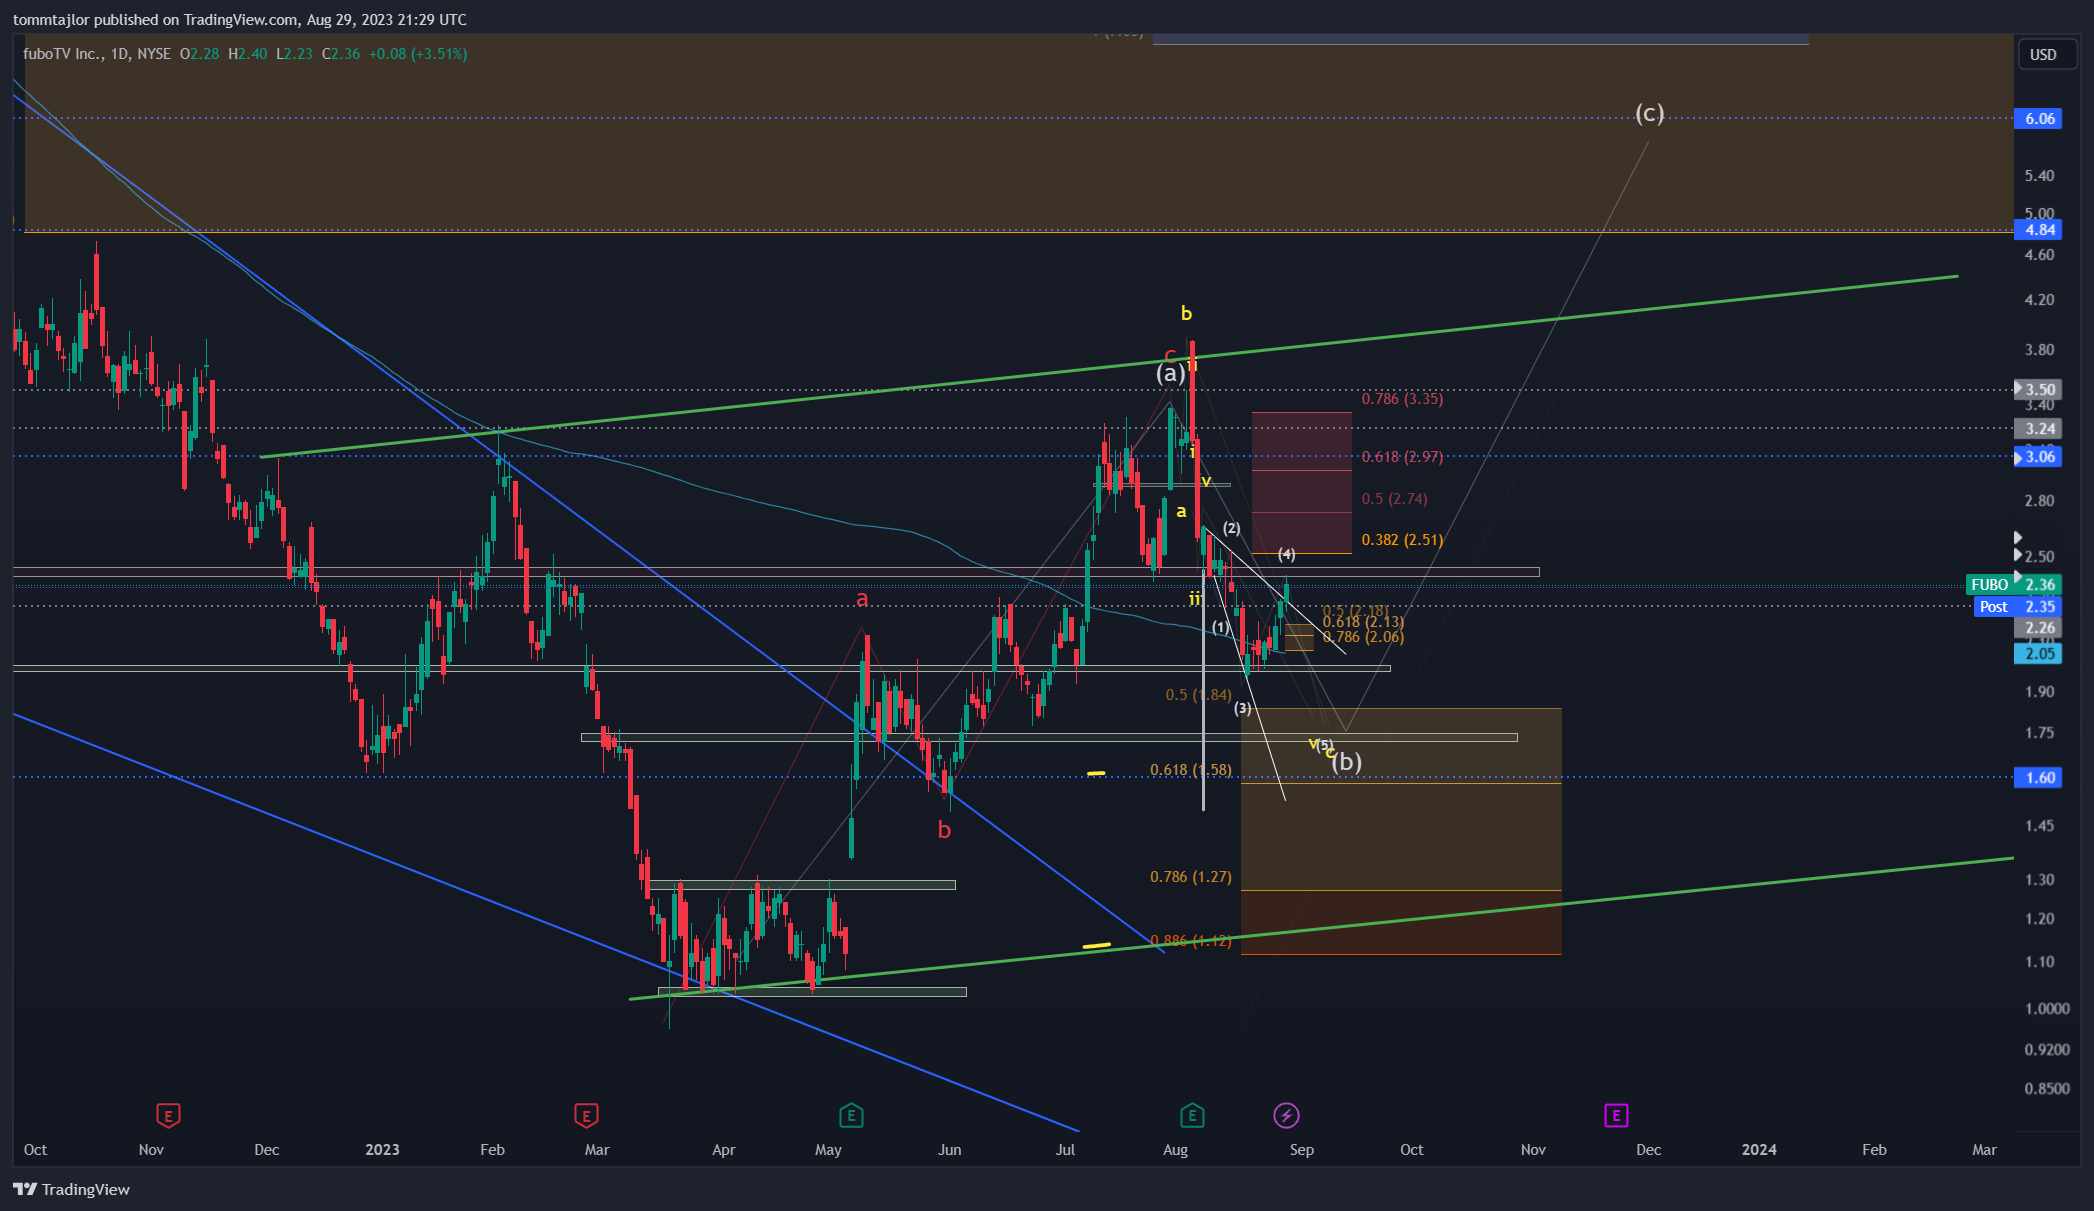This screenshot has height=1211, width=2094.
Task: Click the red b wave label near June
Action: 944,830
